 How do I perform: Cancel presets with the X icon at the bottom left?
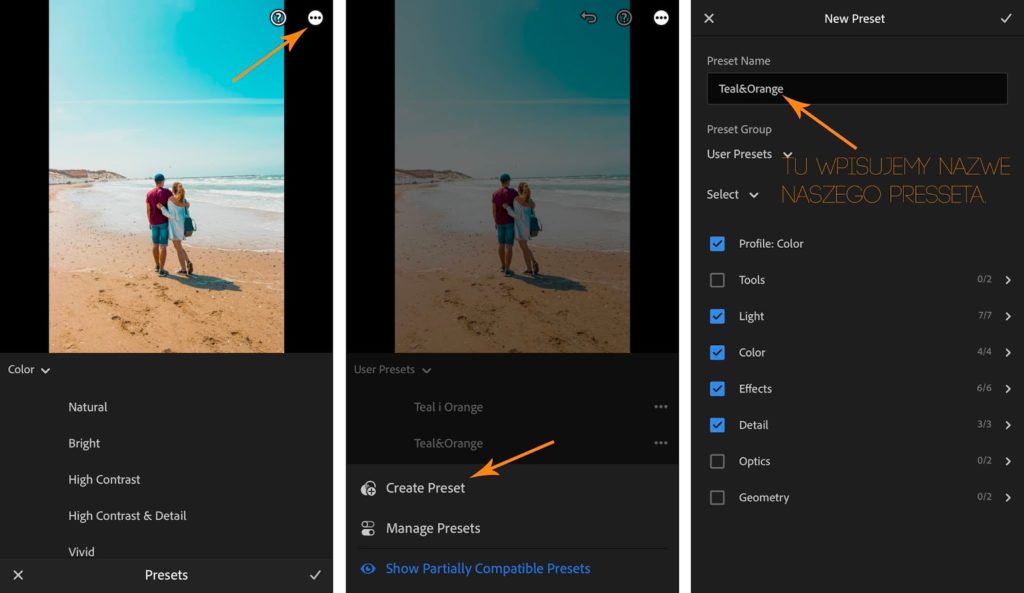tap(18, 575)
